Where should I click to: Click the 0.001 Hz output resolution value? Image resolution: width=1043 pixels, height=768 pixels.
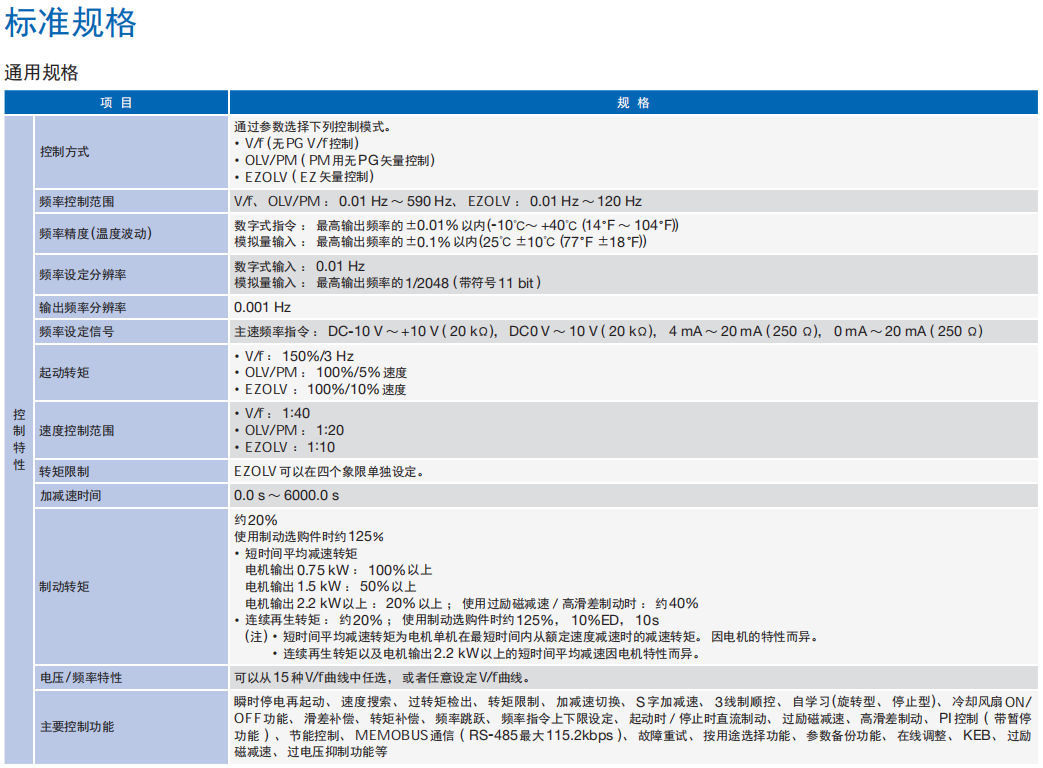pos(262,307)
